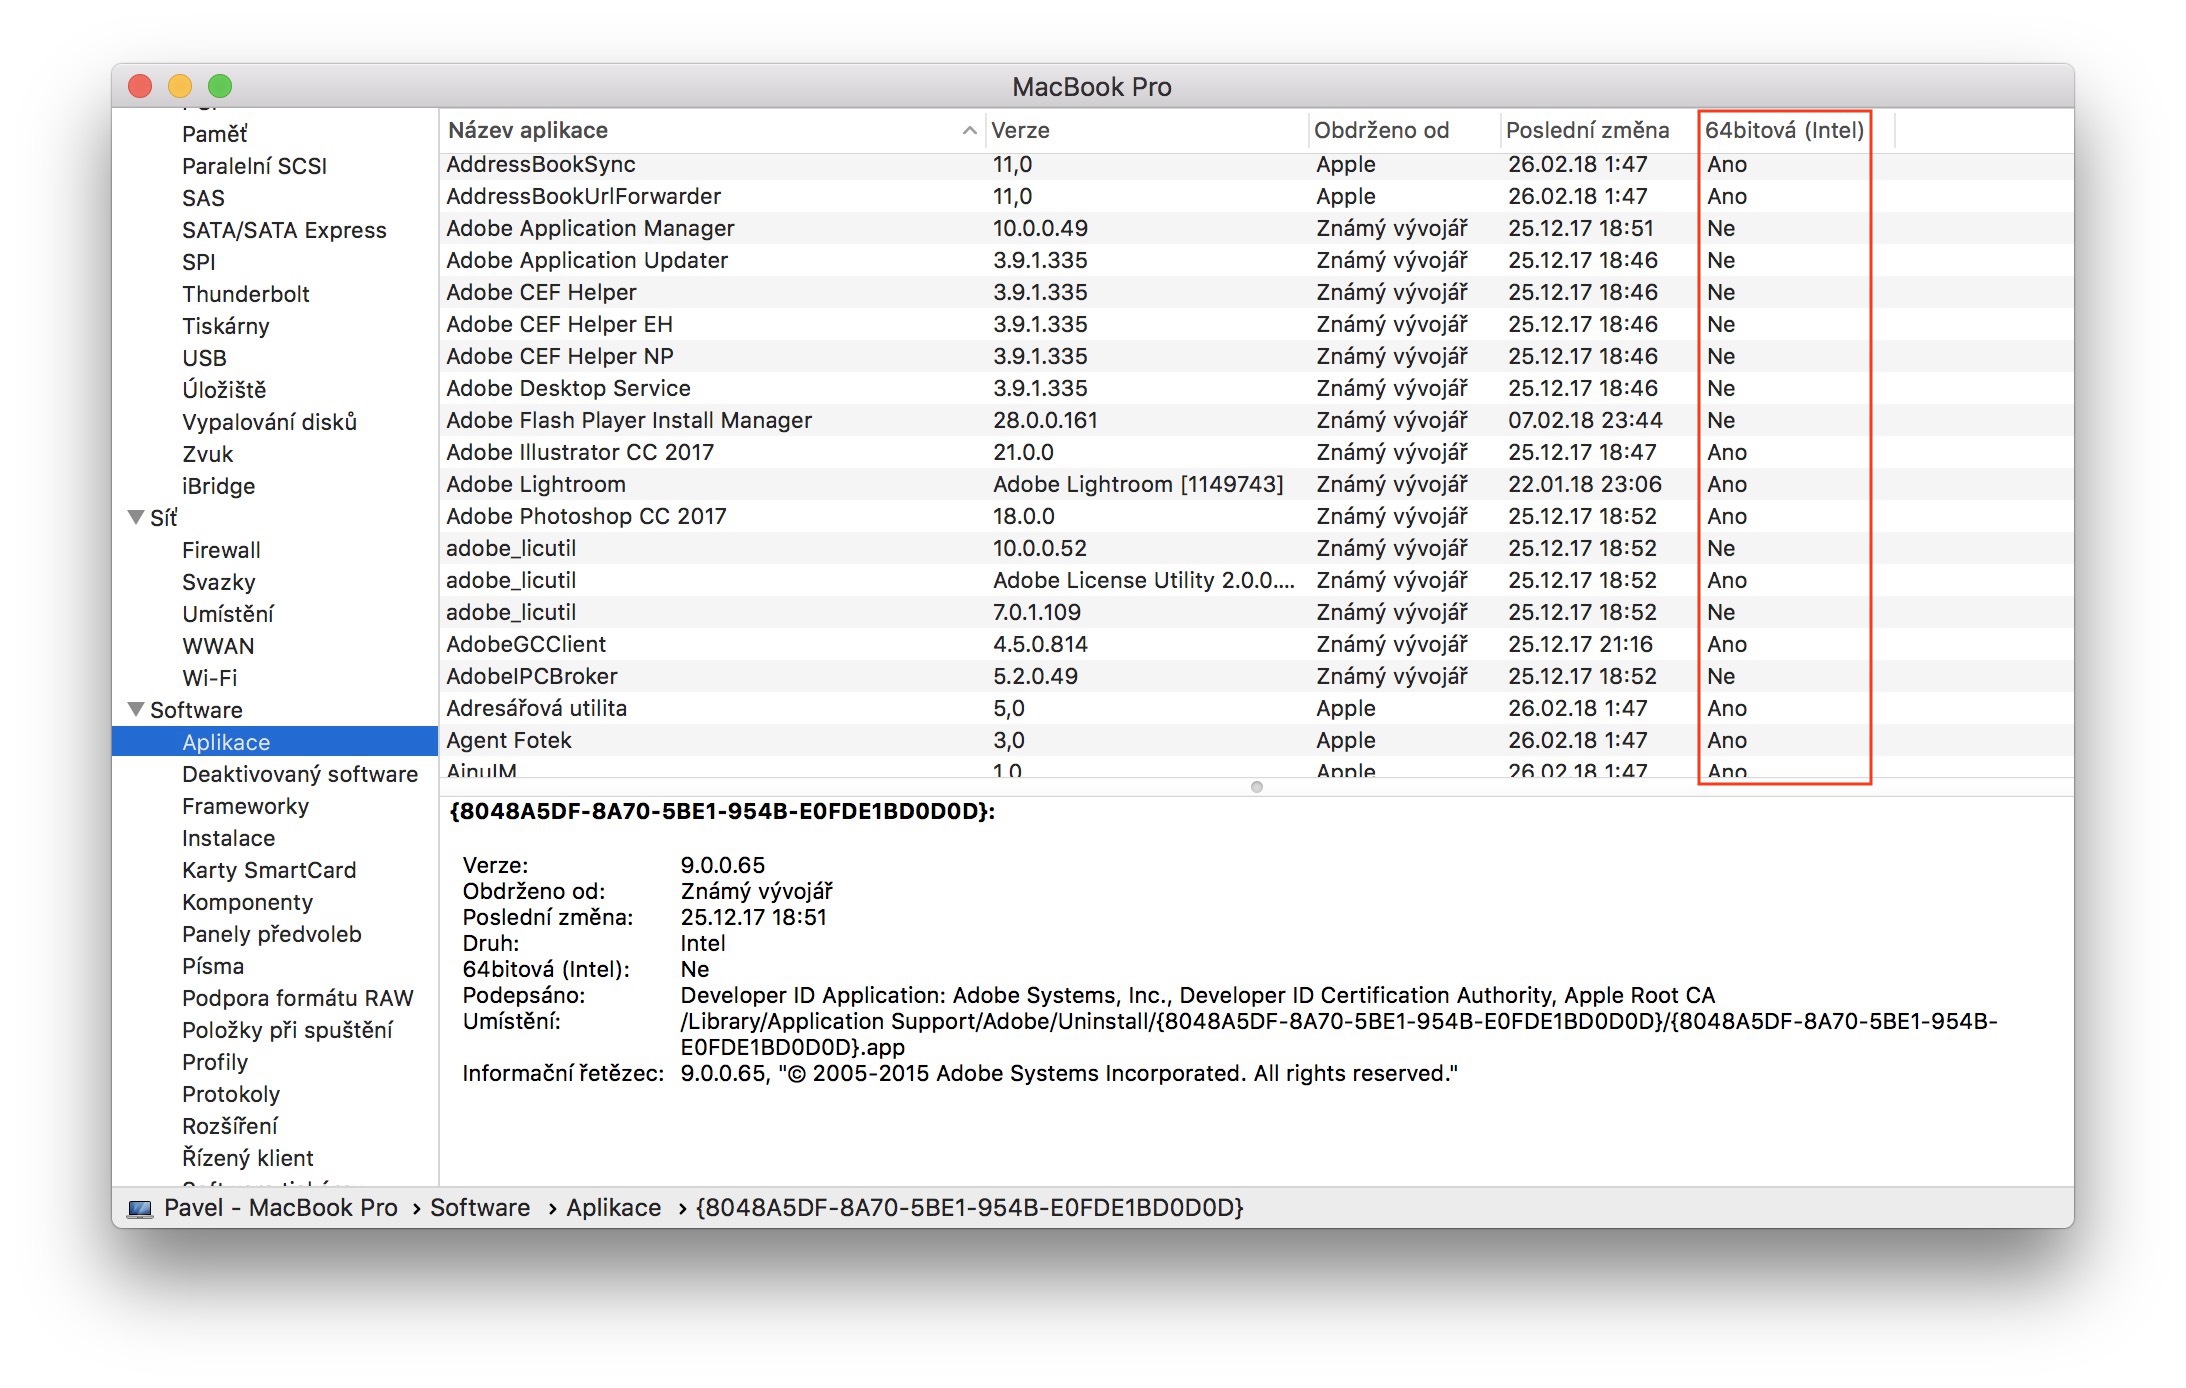The width and height of the screenshot is (2186, 1388).
Task: Click Software in the path bar
Action: [x=479, y=1208]
